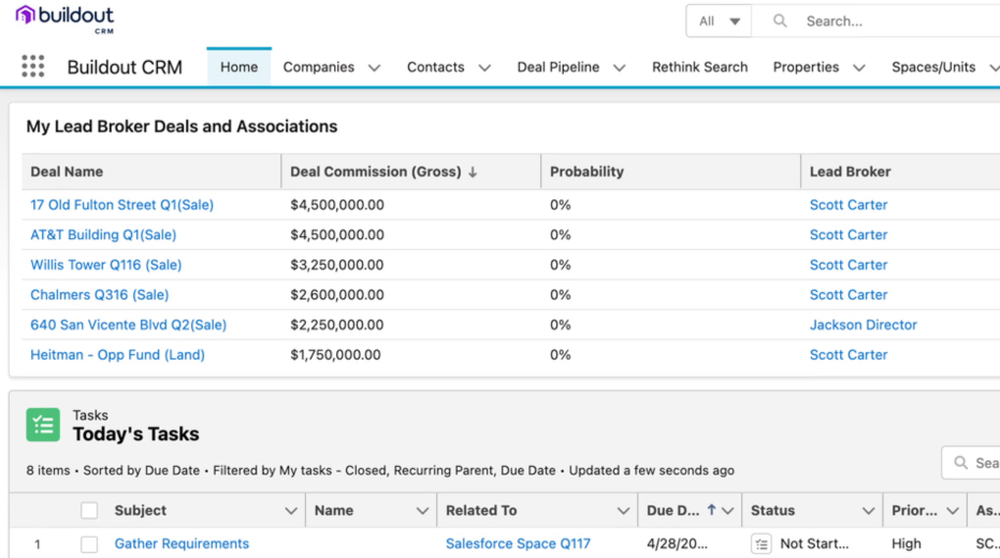
Task: Click the green Tasks list icon
Action: tap(43, 425)
